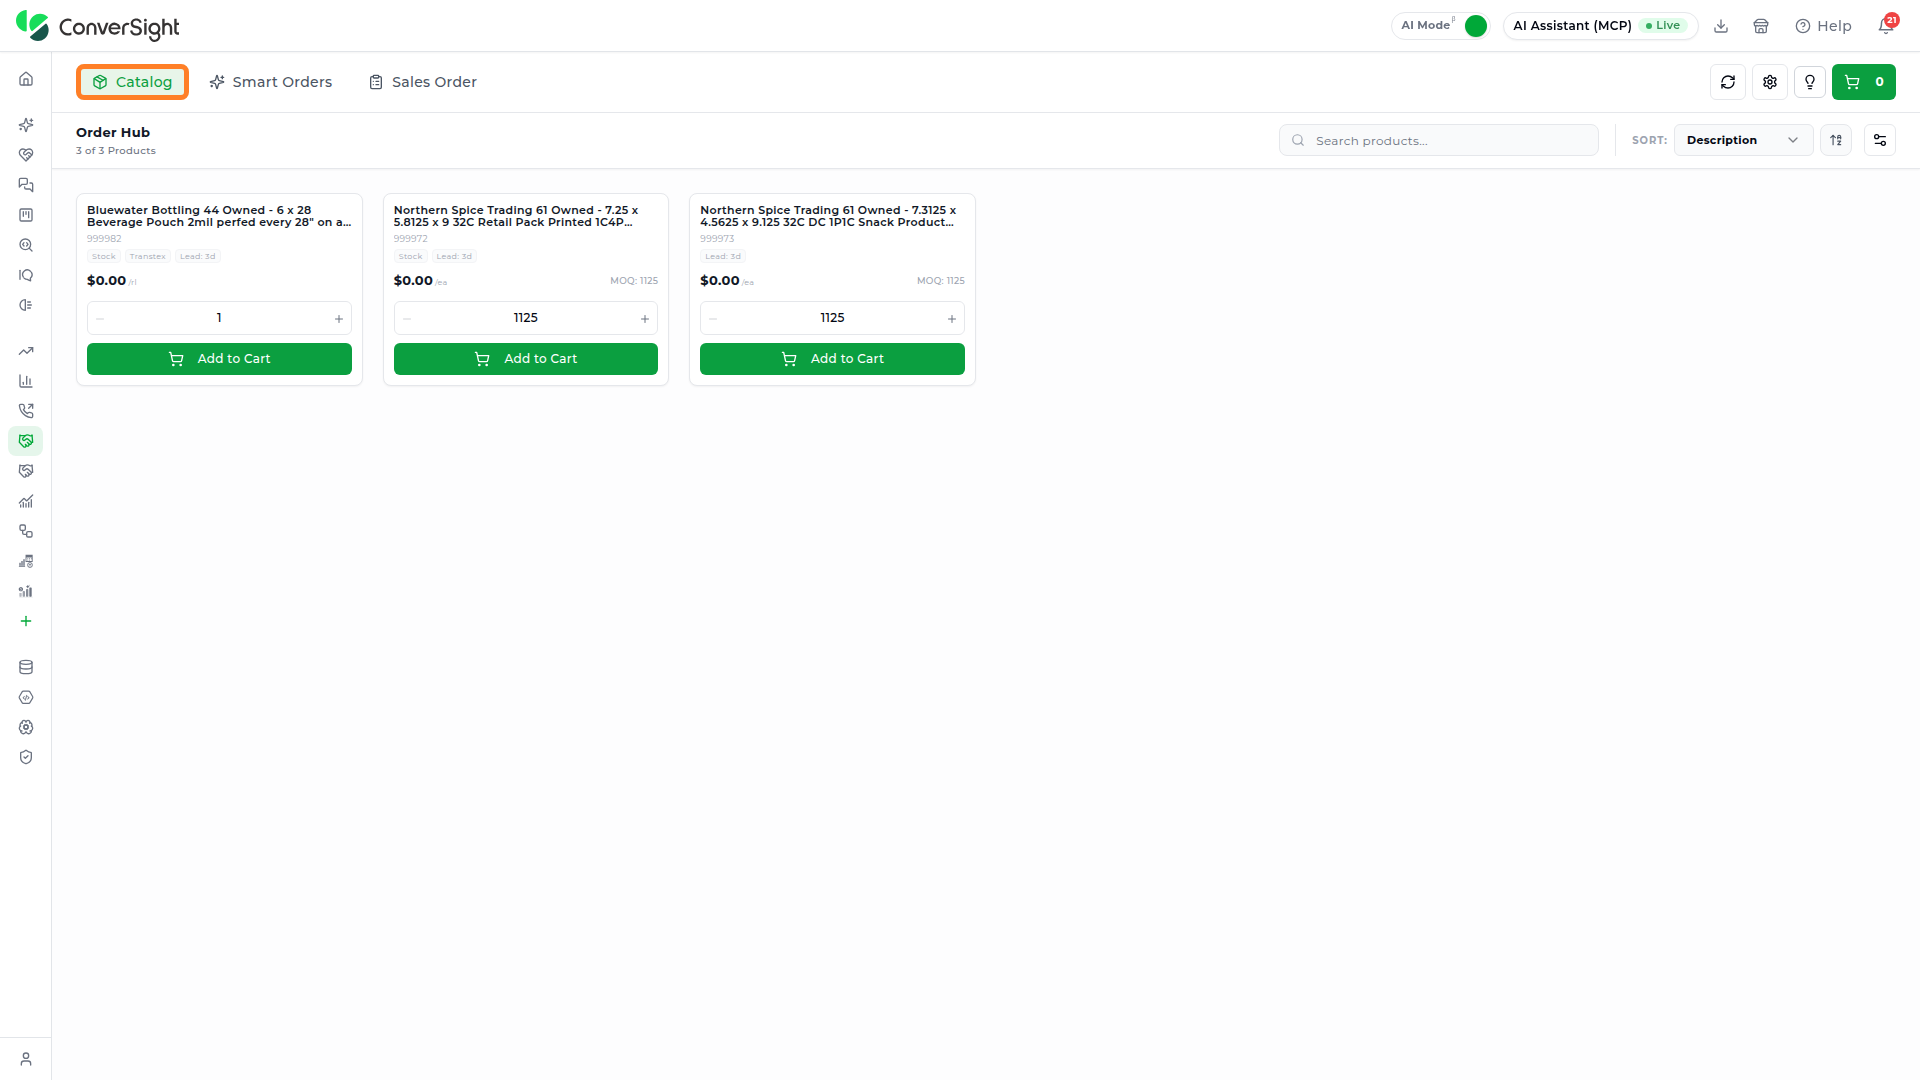The image size is (1920, 1080).
Task: Open the Home icon in sidebar
Action: pyautogui.click(x=26, y=79)
